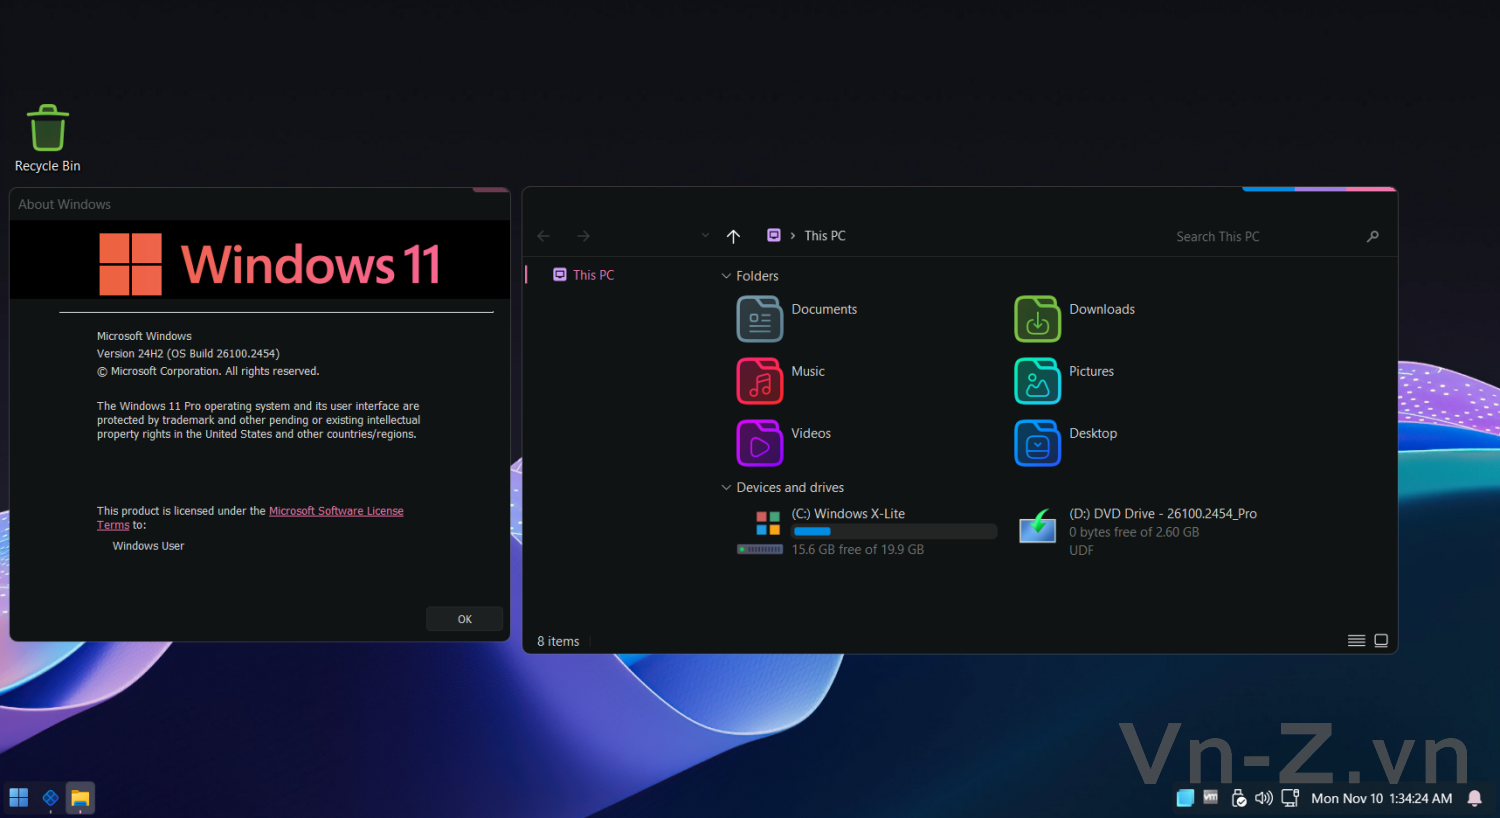Open the recent locations dropdown arrow

705,236
